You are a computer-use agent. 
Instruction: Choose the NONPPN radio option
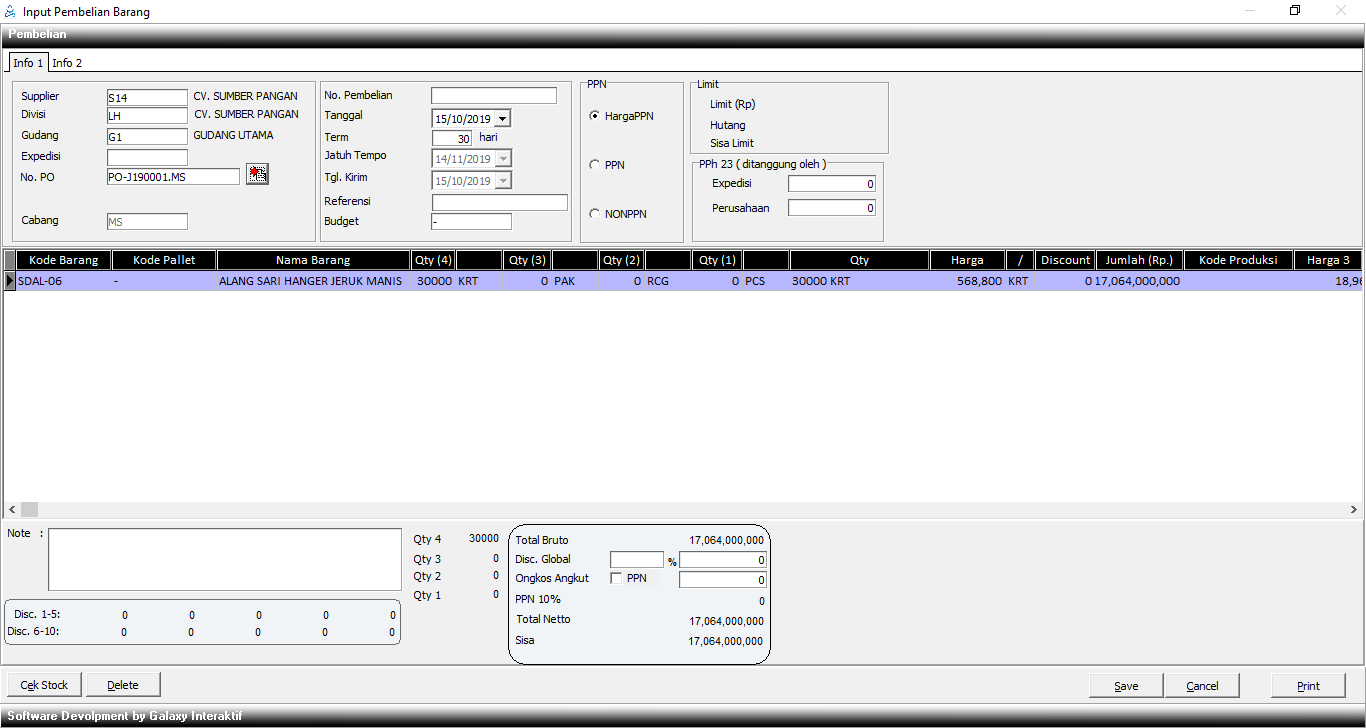tap(595, 214)
